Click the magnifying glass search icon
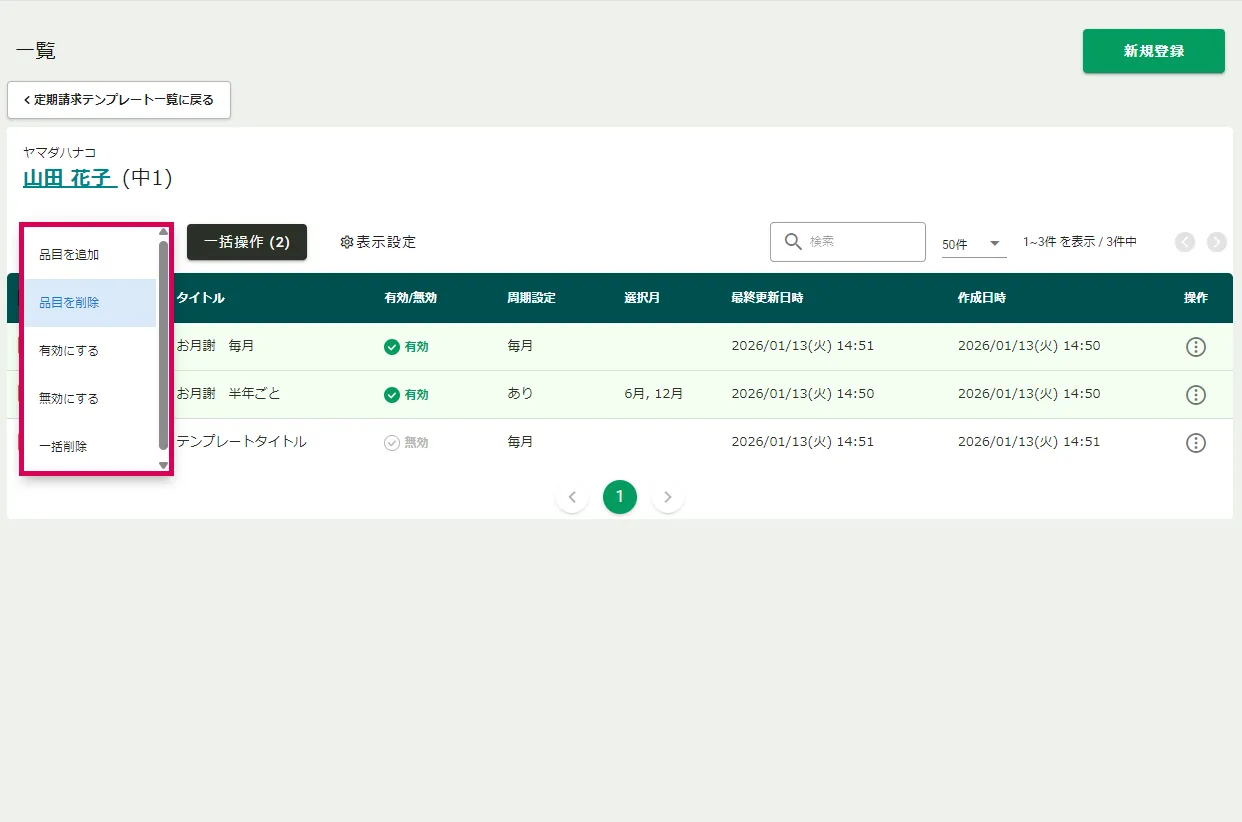The image size is (1242, 822). pos(793,242)
